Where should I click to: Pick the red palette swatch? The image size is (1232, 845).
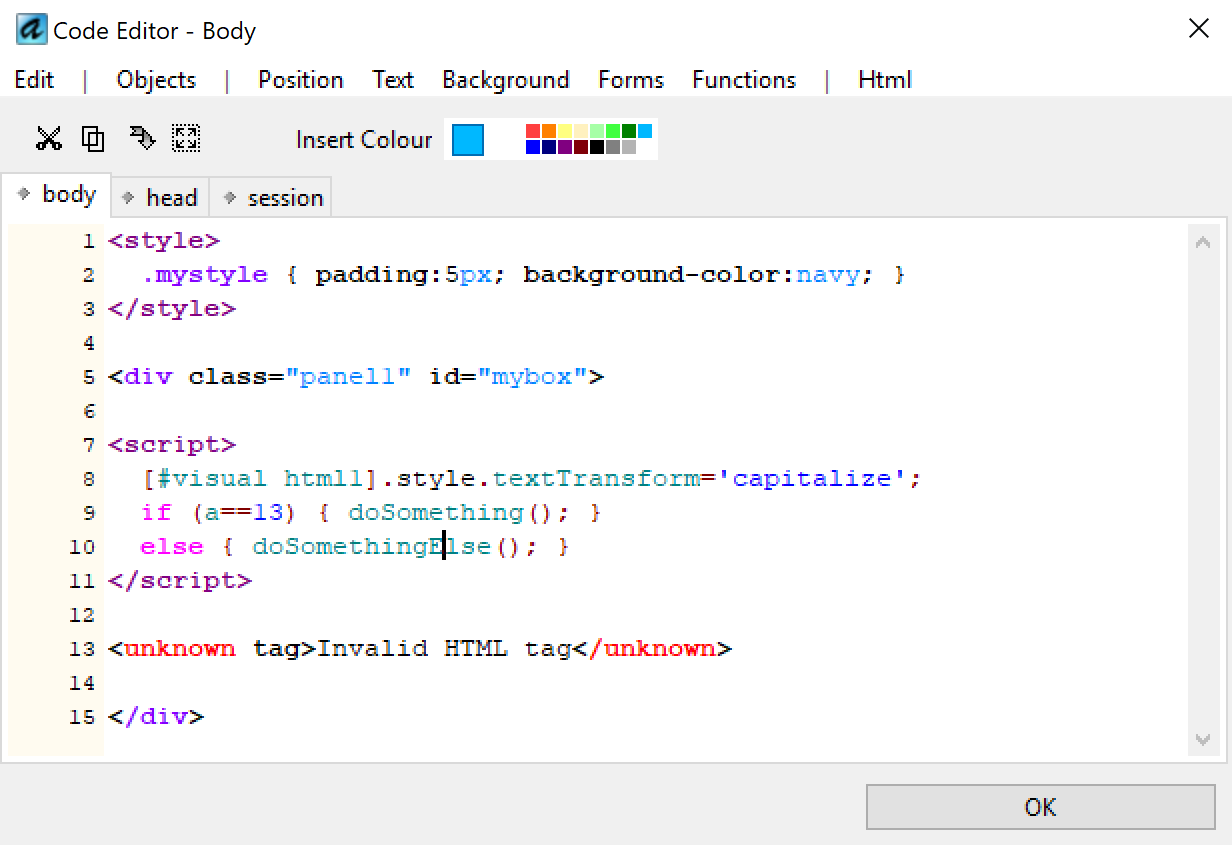(533, 131)
